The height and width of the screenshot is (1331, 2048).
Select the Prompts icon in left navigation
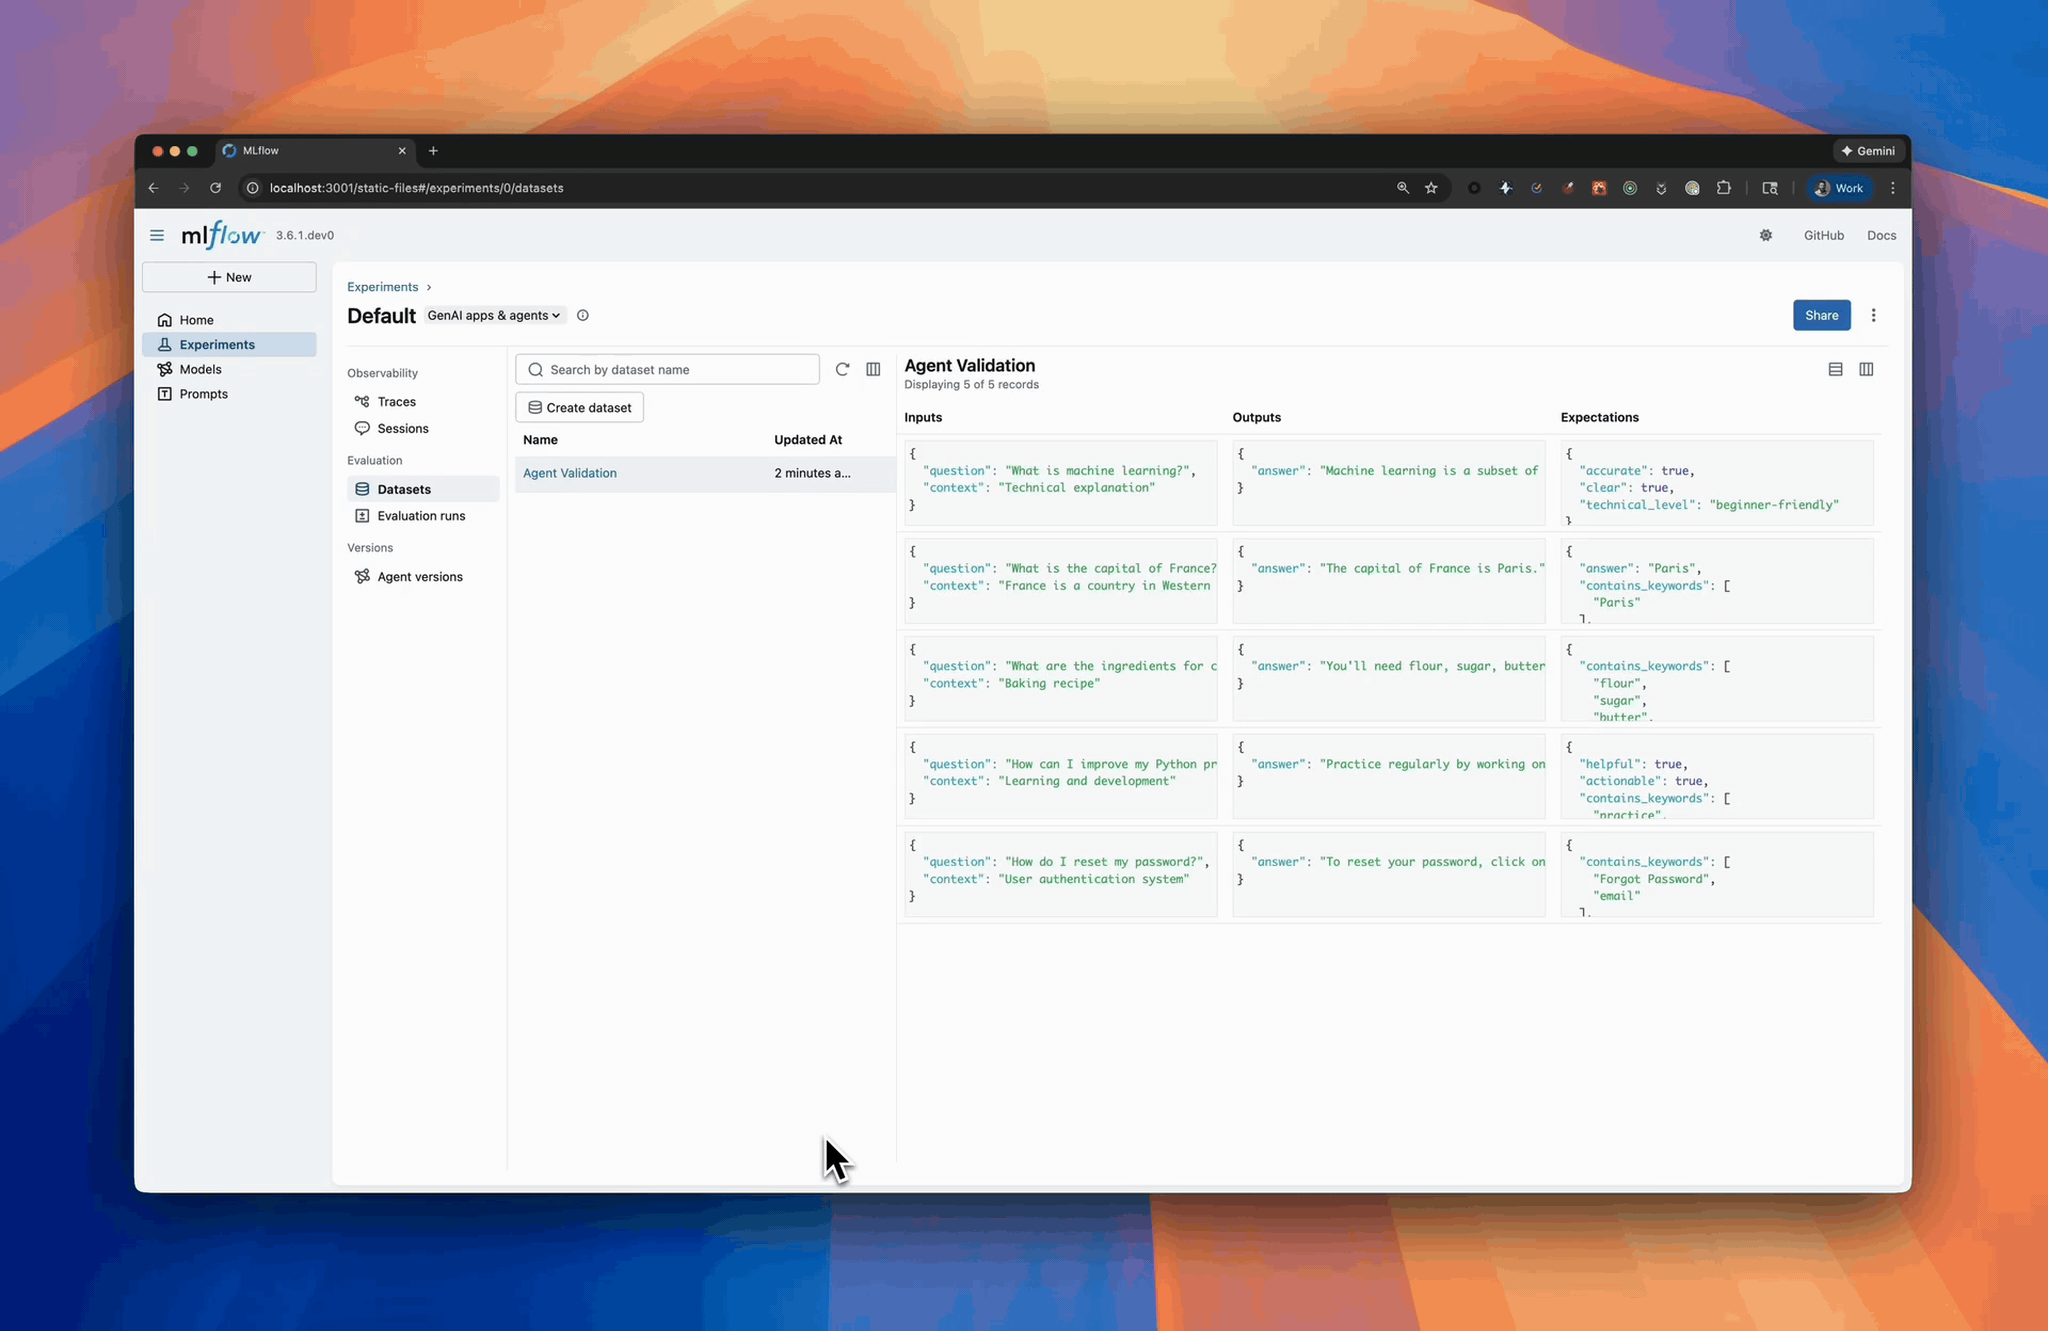click(x=166, y=394)
